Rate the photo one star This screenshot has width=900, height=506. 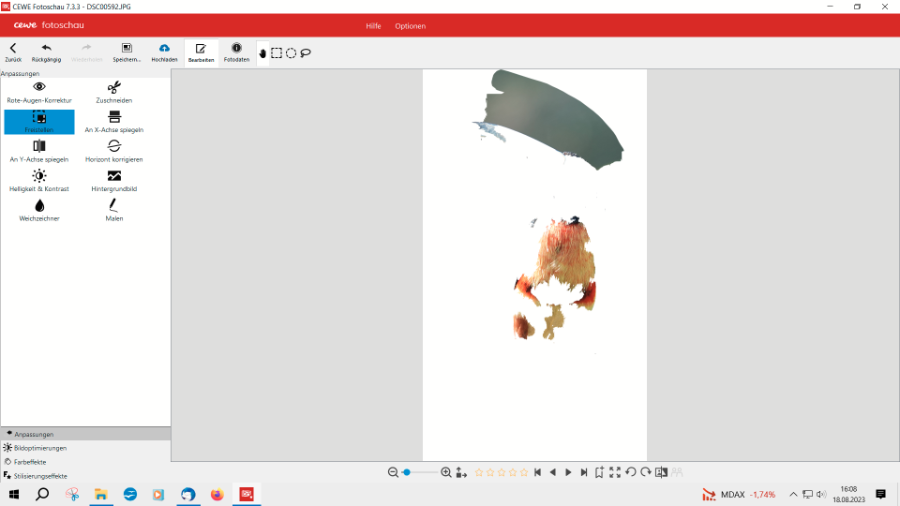click(479, 472)
